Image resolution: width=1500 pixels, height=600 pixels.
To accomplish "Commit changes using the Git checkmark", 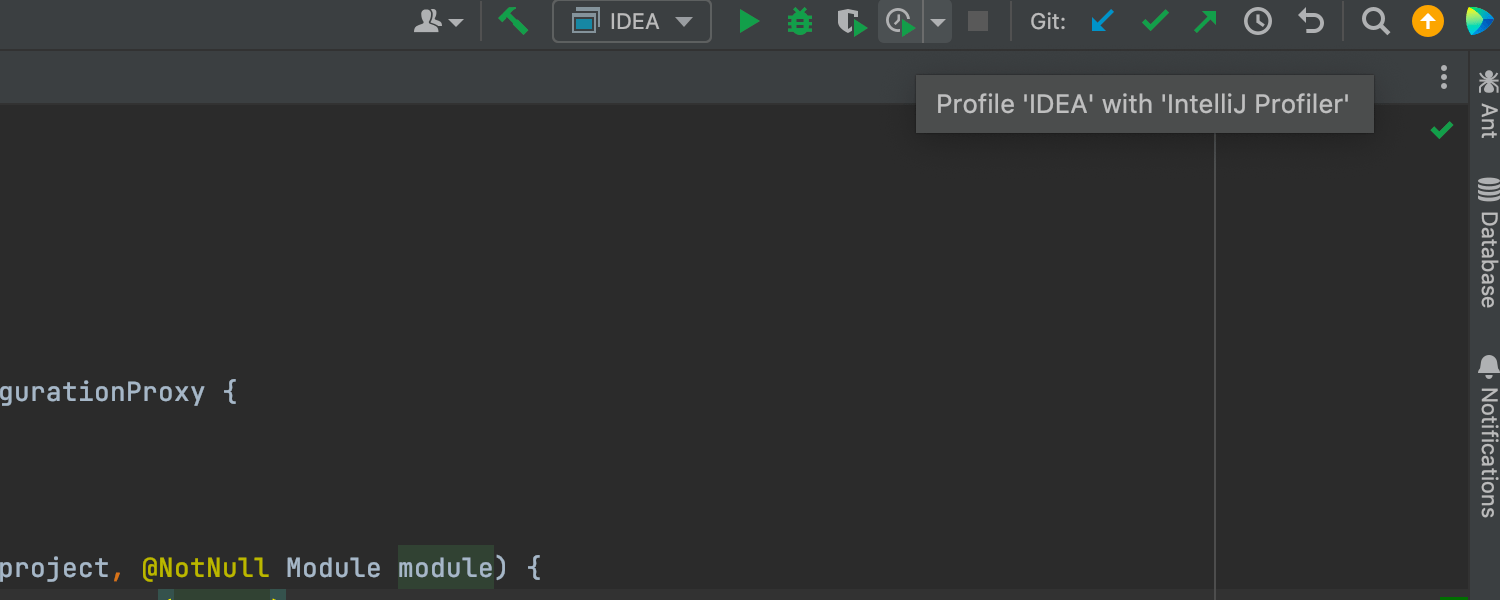I will [1155, 21].
